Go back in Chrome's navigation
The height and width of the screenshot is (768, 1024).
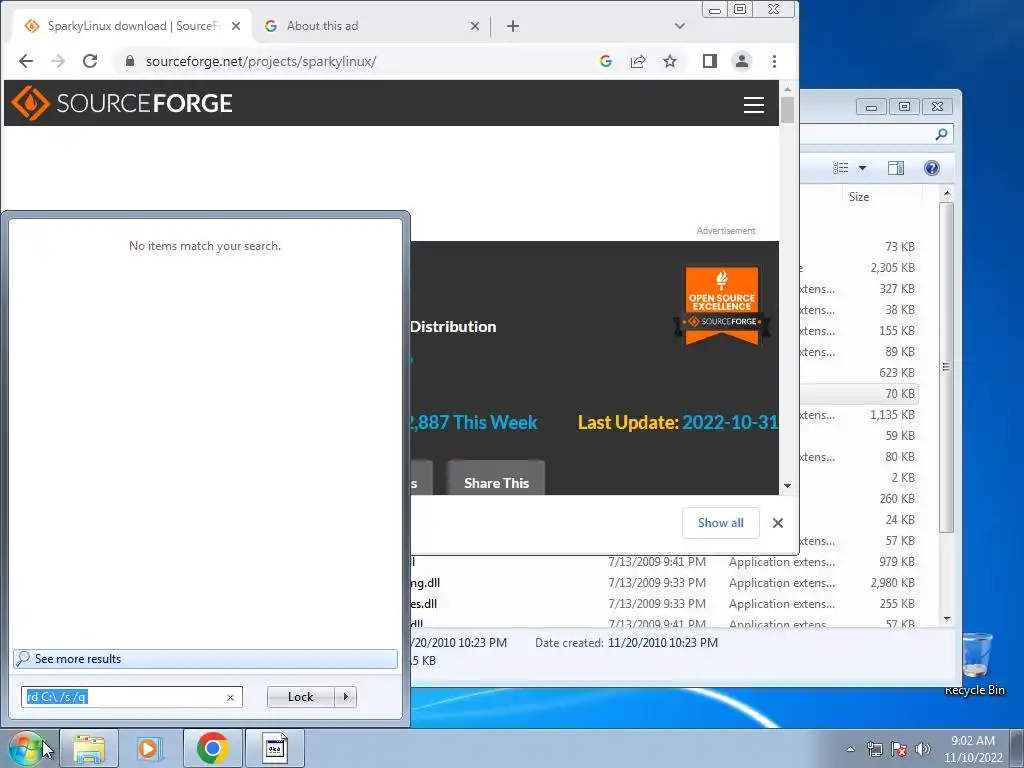pyautogui.click(x=25, y=61)
